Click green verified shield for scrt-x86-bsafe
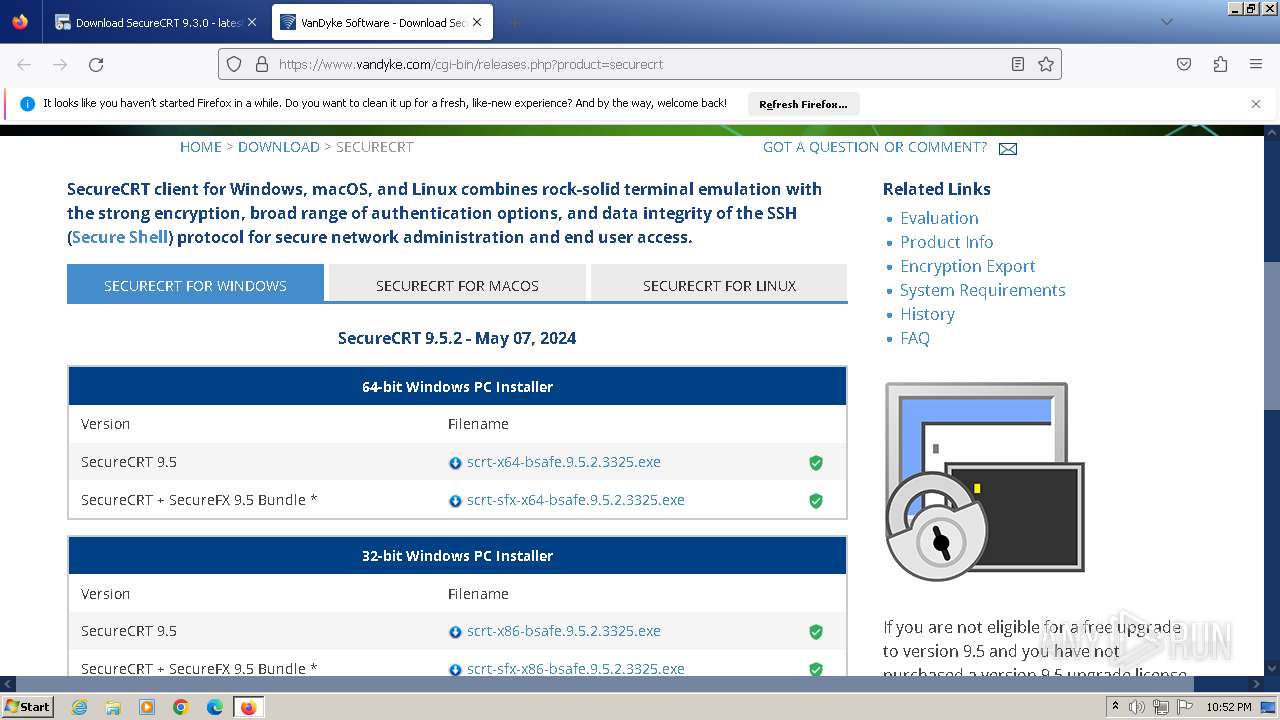The width and height of the screenshot is (1280, 720). 816,632
